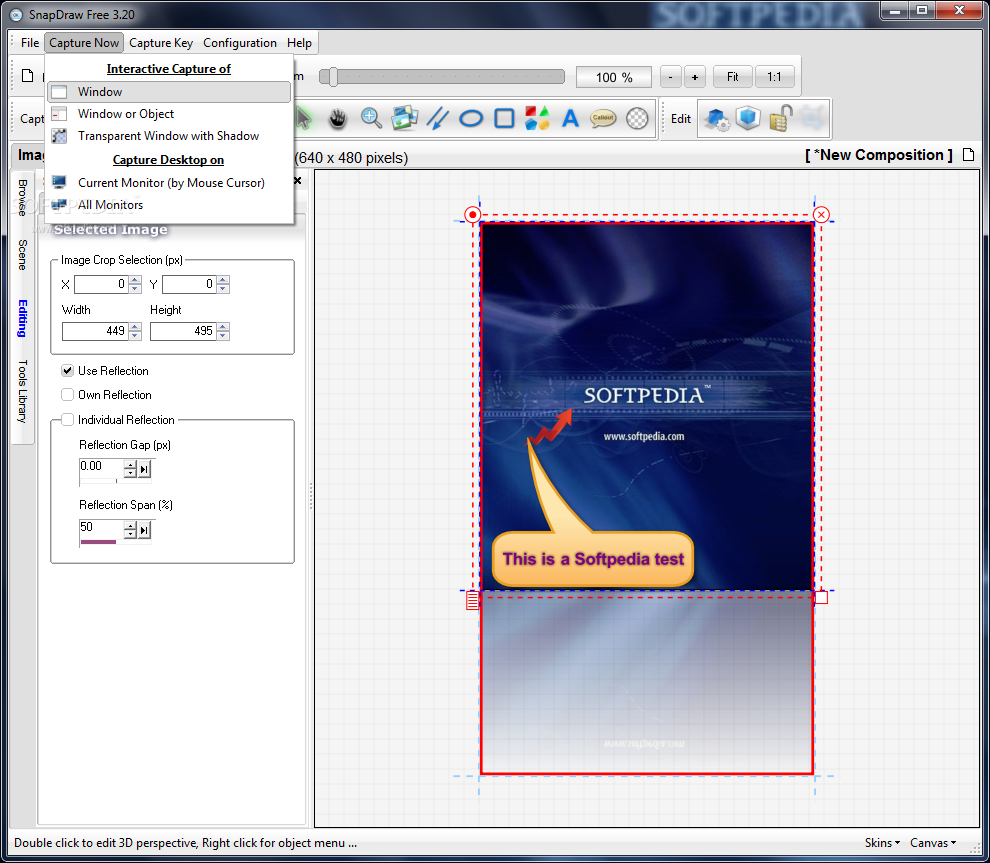
Task: Click the red circle dot handle on image
Action: (x=472, y=215)
